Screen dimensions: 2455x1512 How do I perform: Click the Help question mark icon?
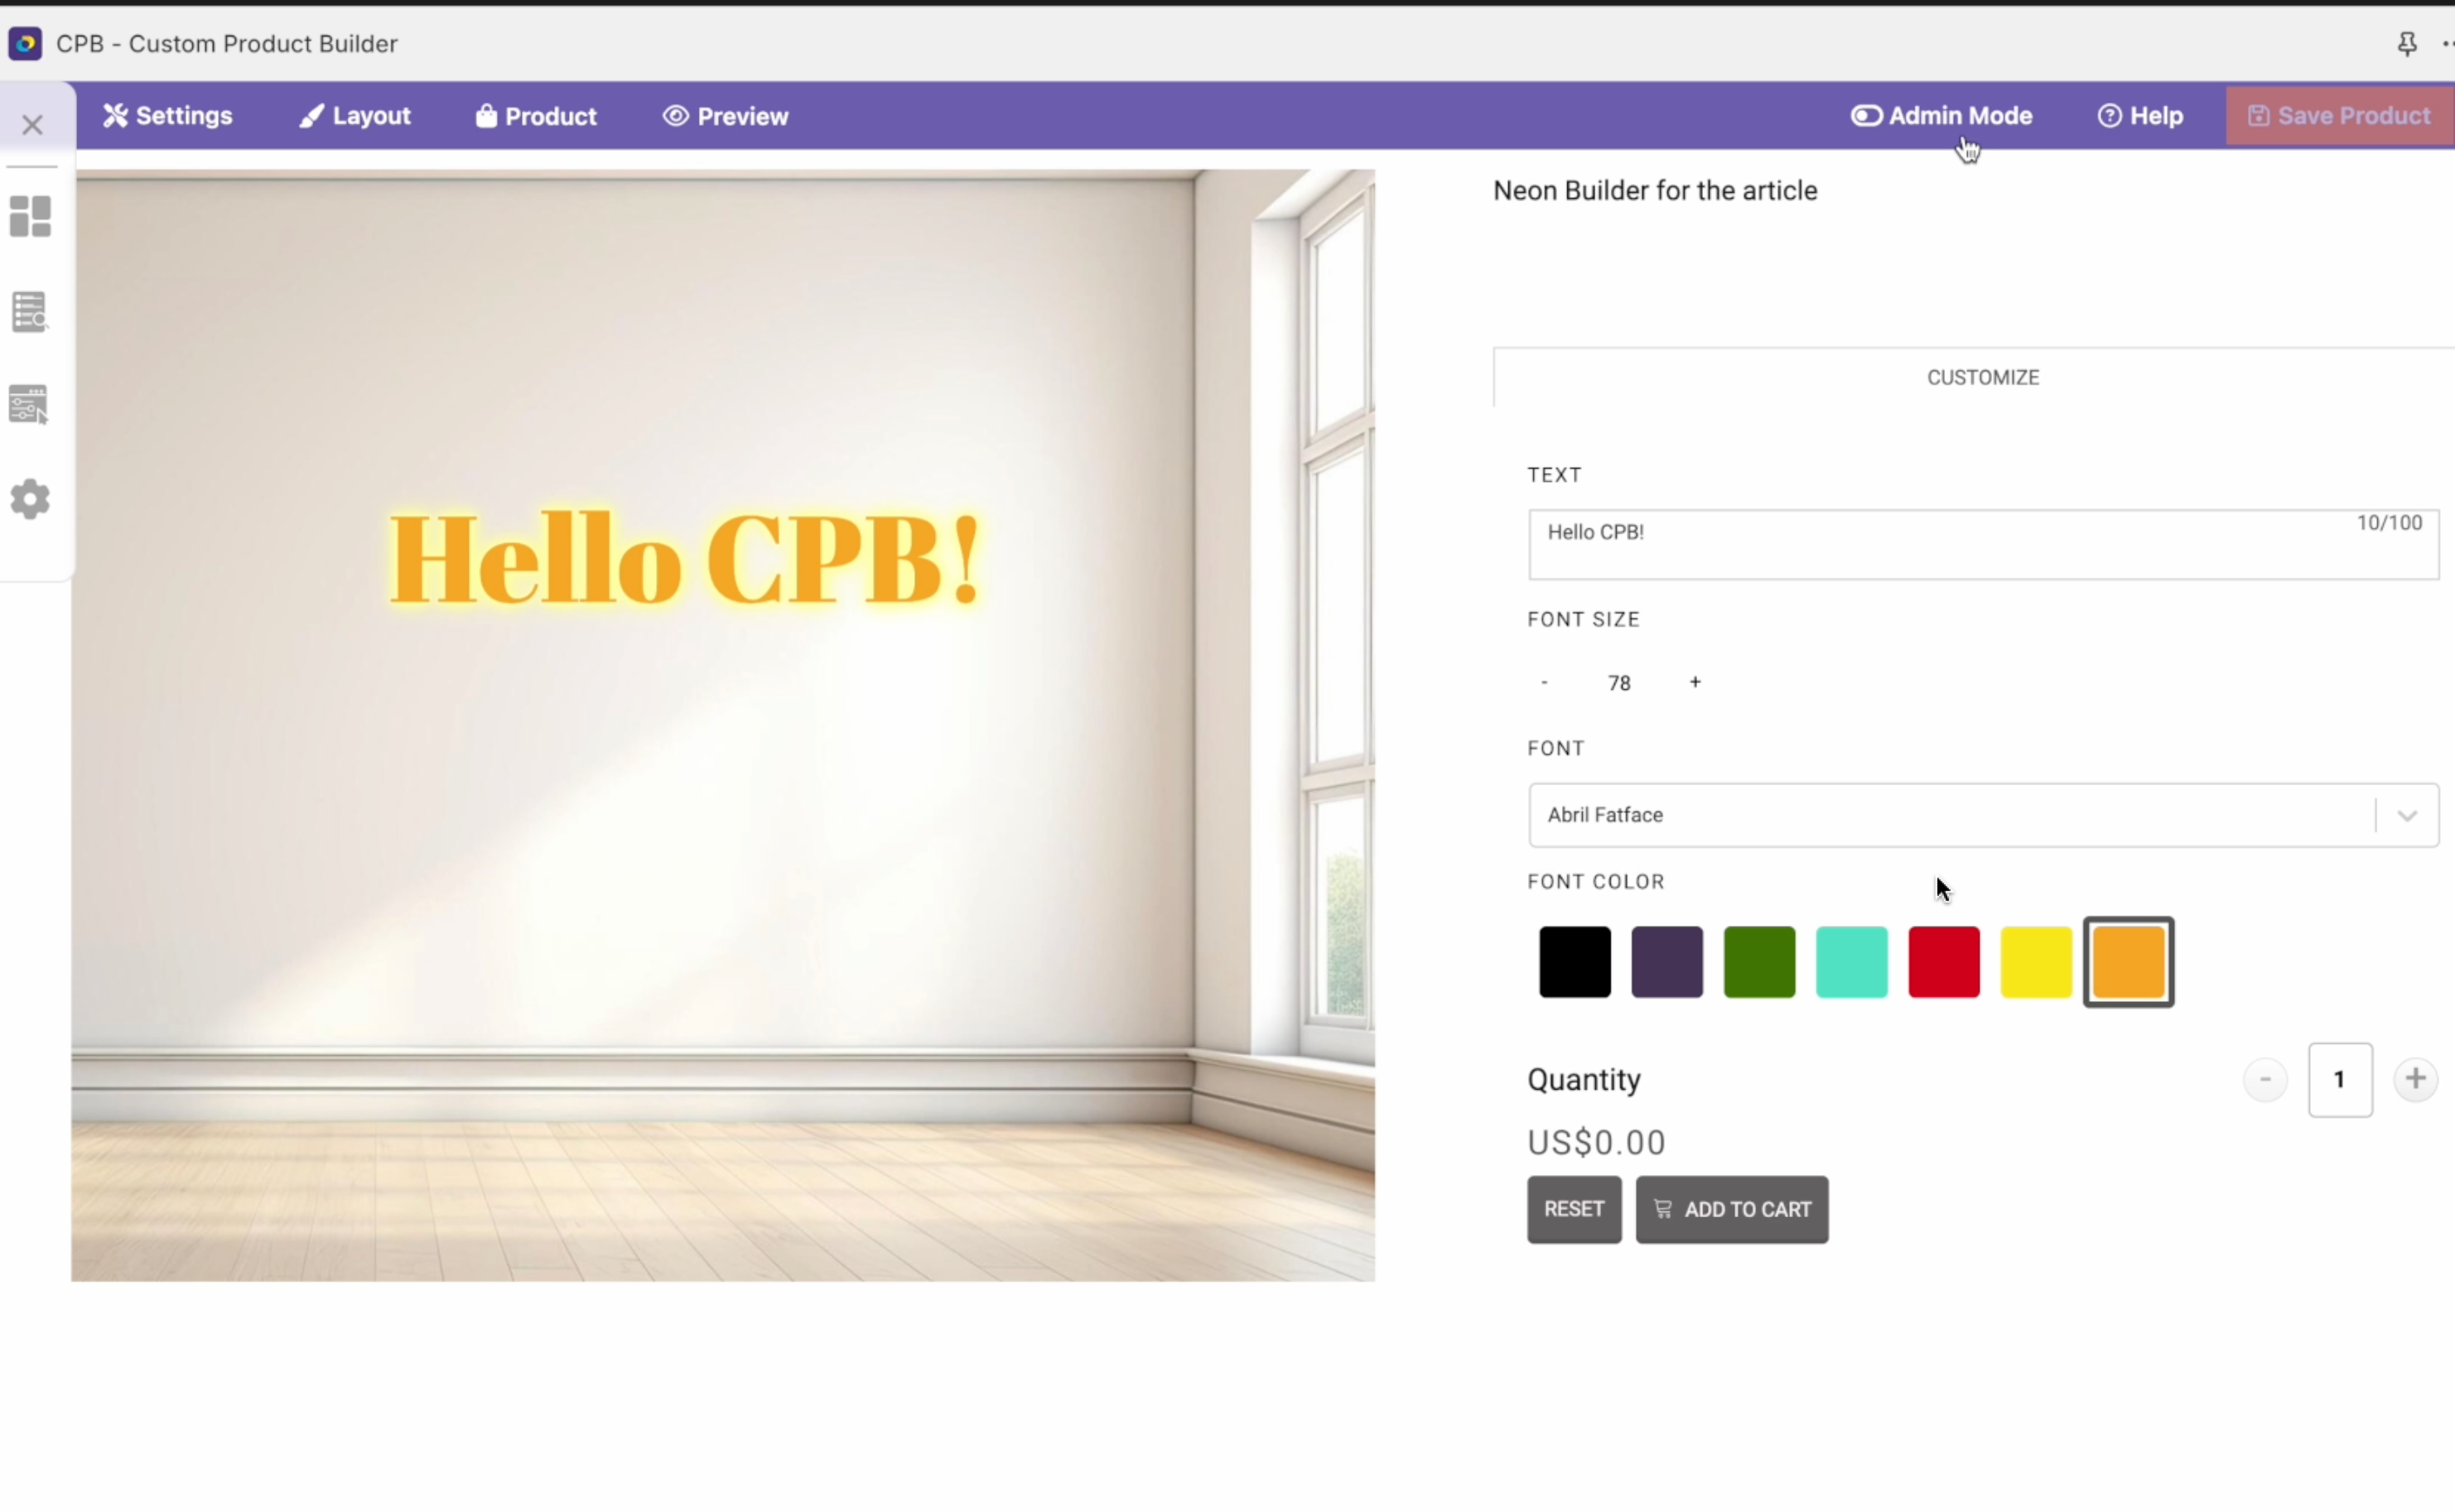[x=2109, y=116]
